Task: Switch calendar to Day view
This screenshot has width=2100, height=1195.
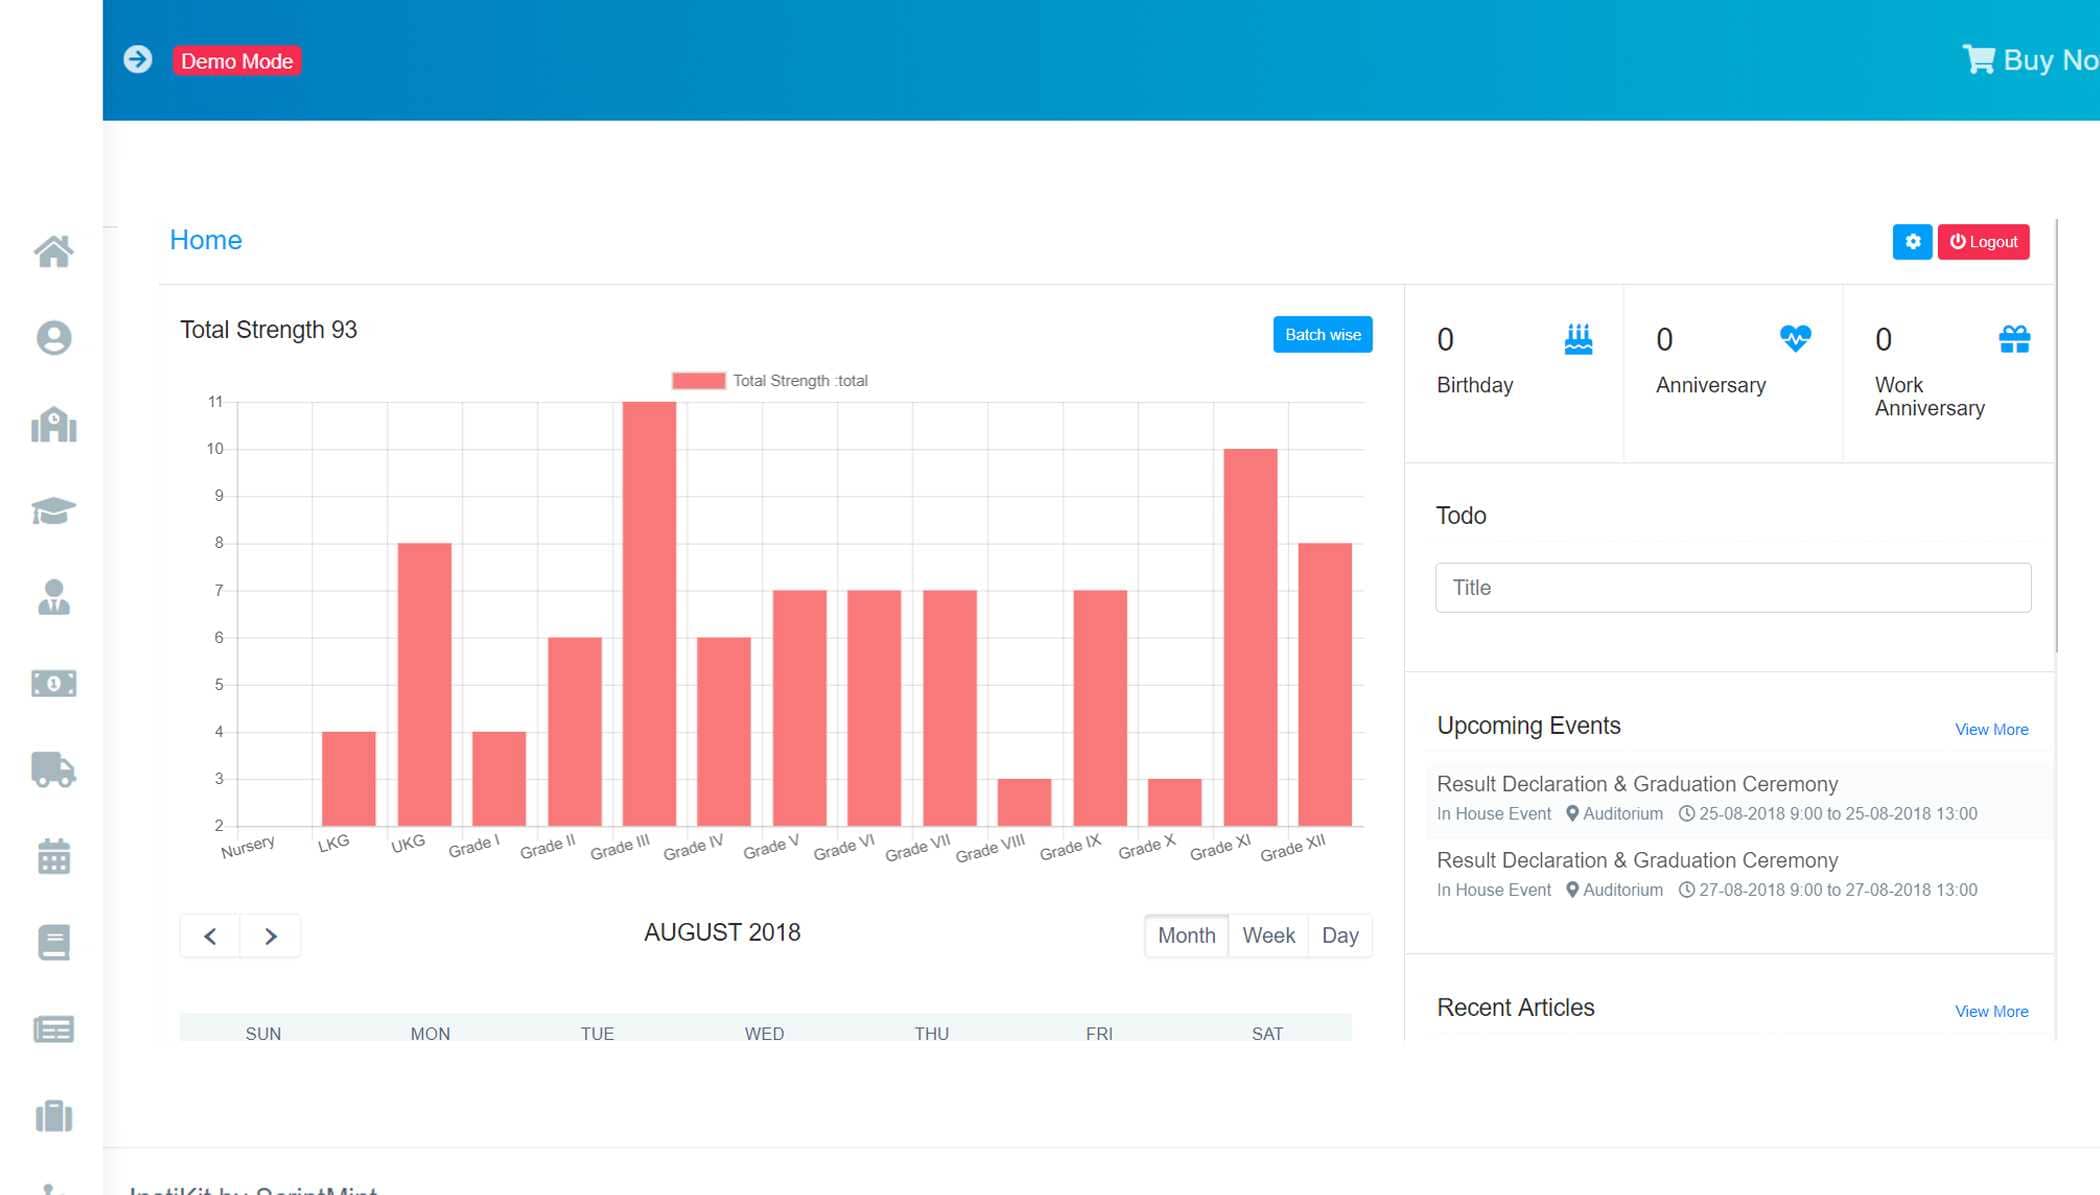Action: [1340, 936]
